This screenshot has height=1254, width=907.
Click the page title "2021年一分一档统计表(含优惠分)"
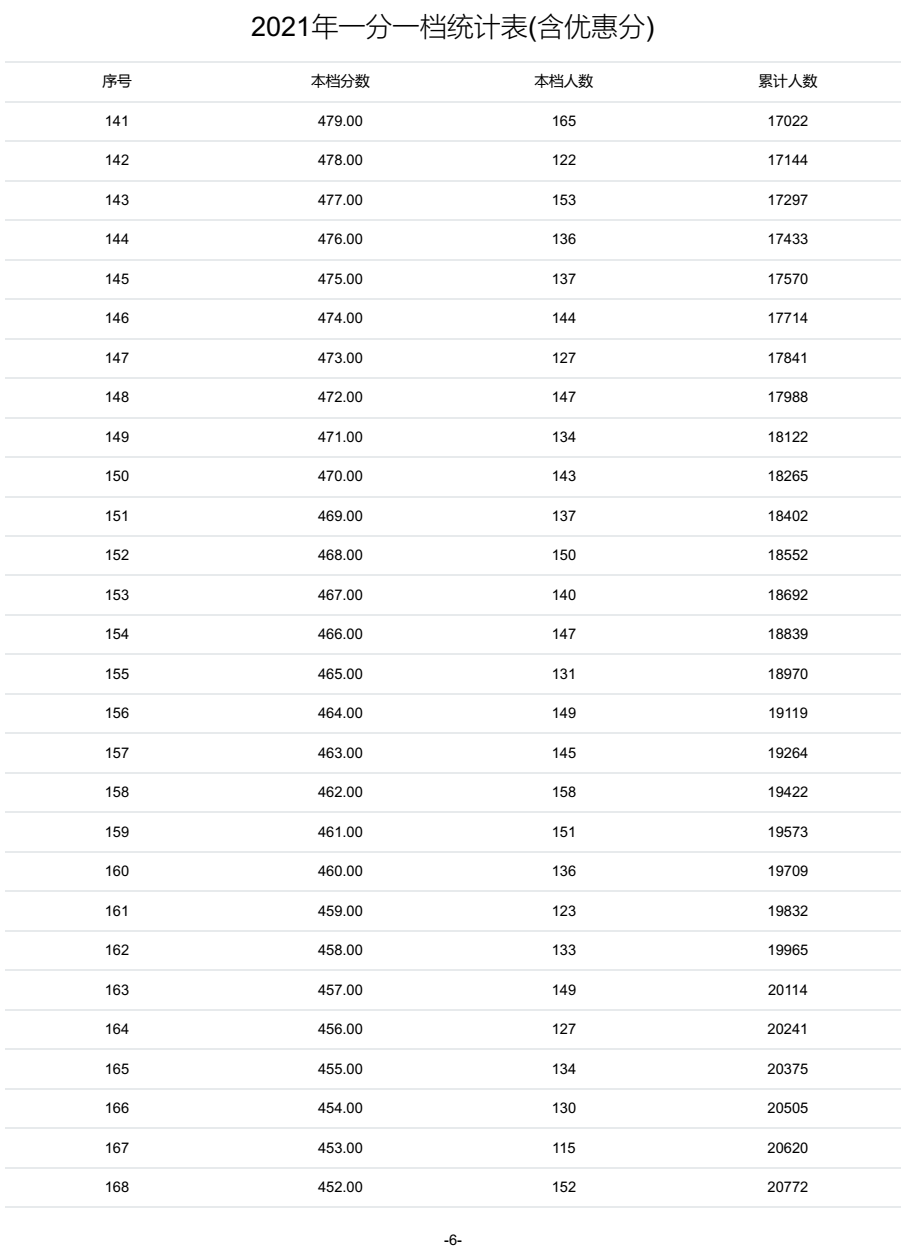click(452, 30)
